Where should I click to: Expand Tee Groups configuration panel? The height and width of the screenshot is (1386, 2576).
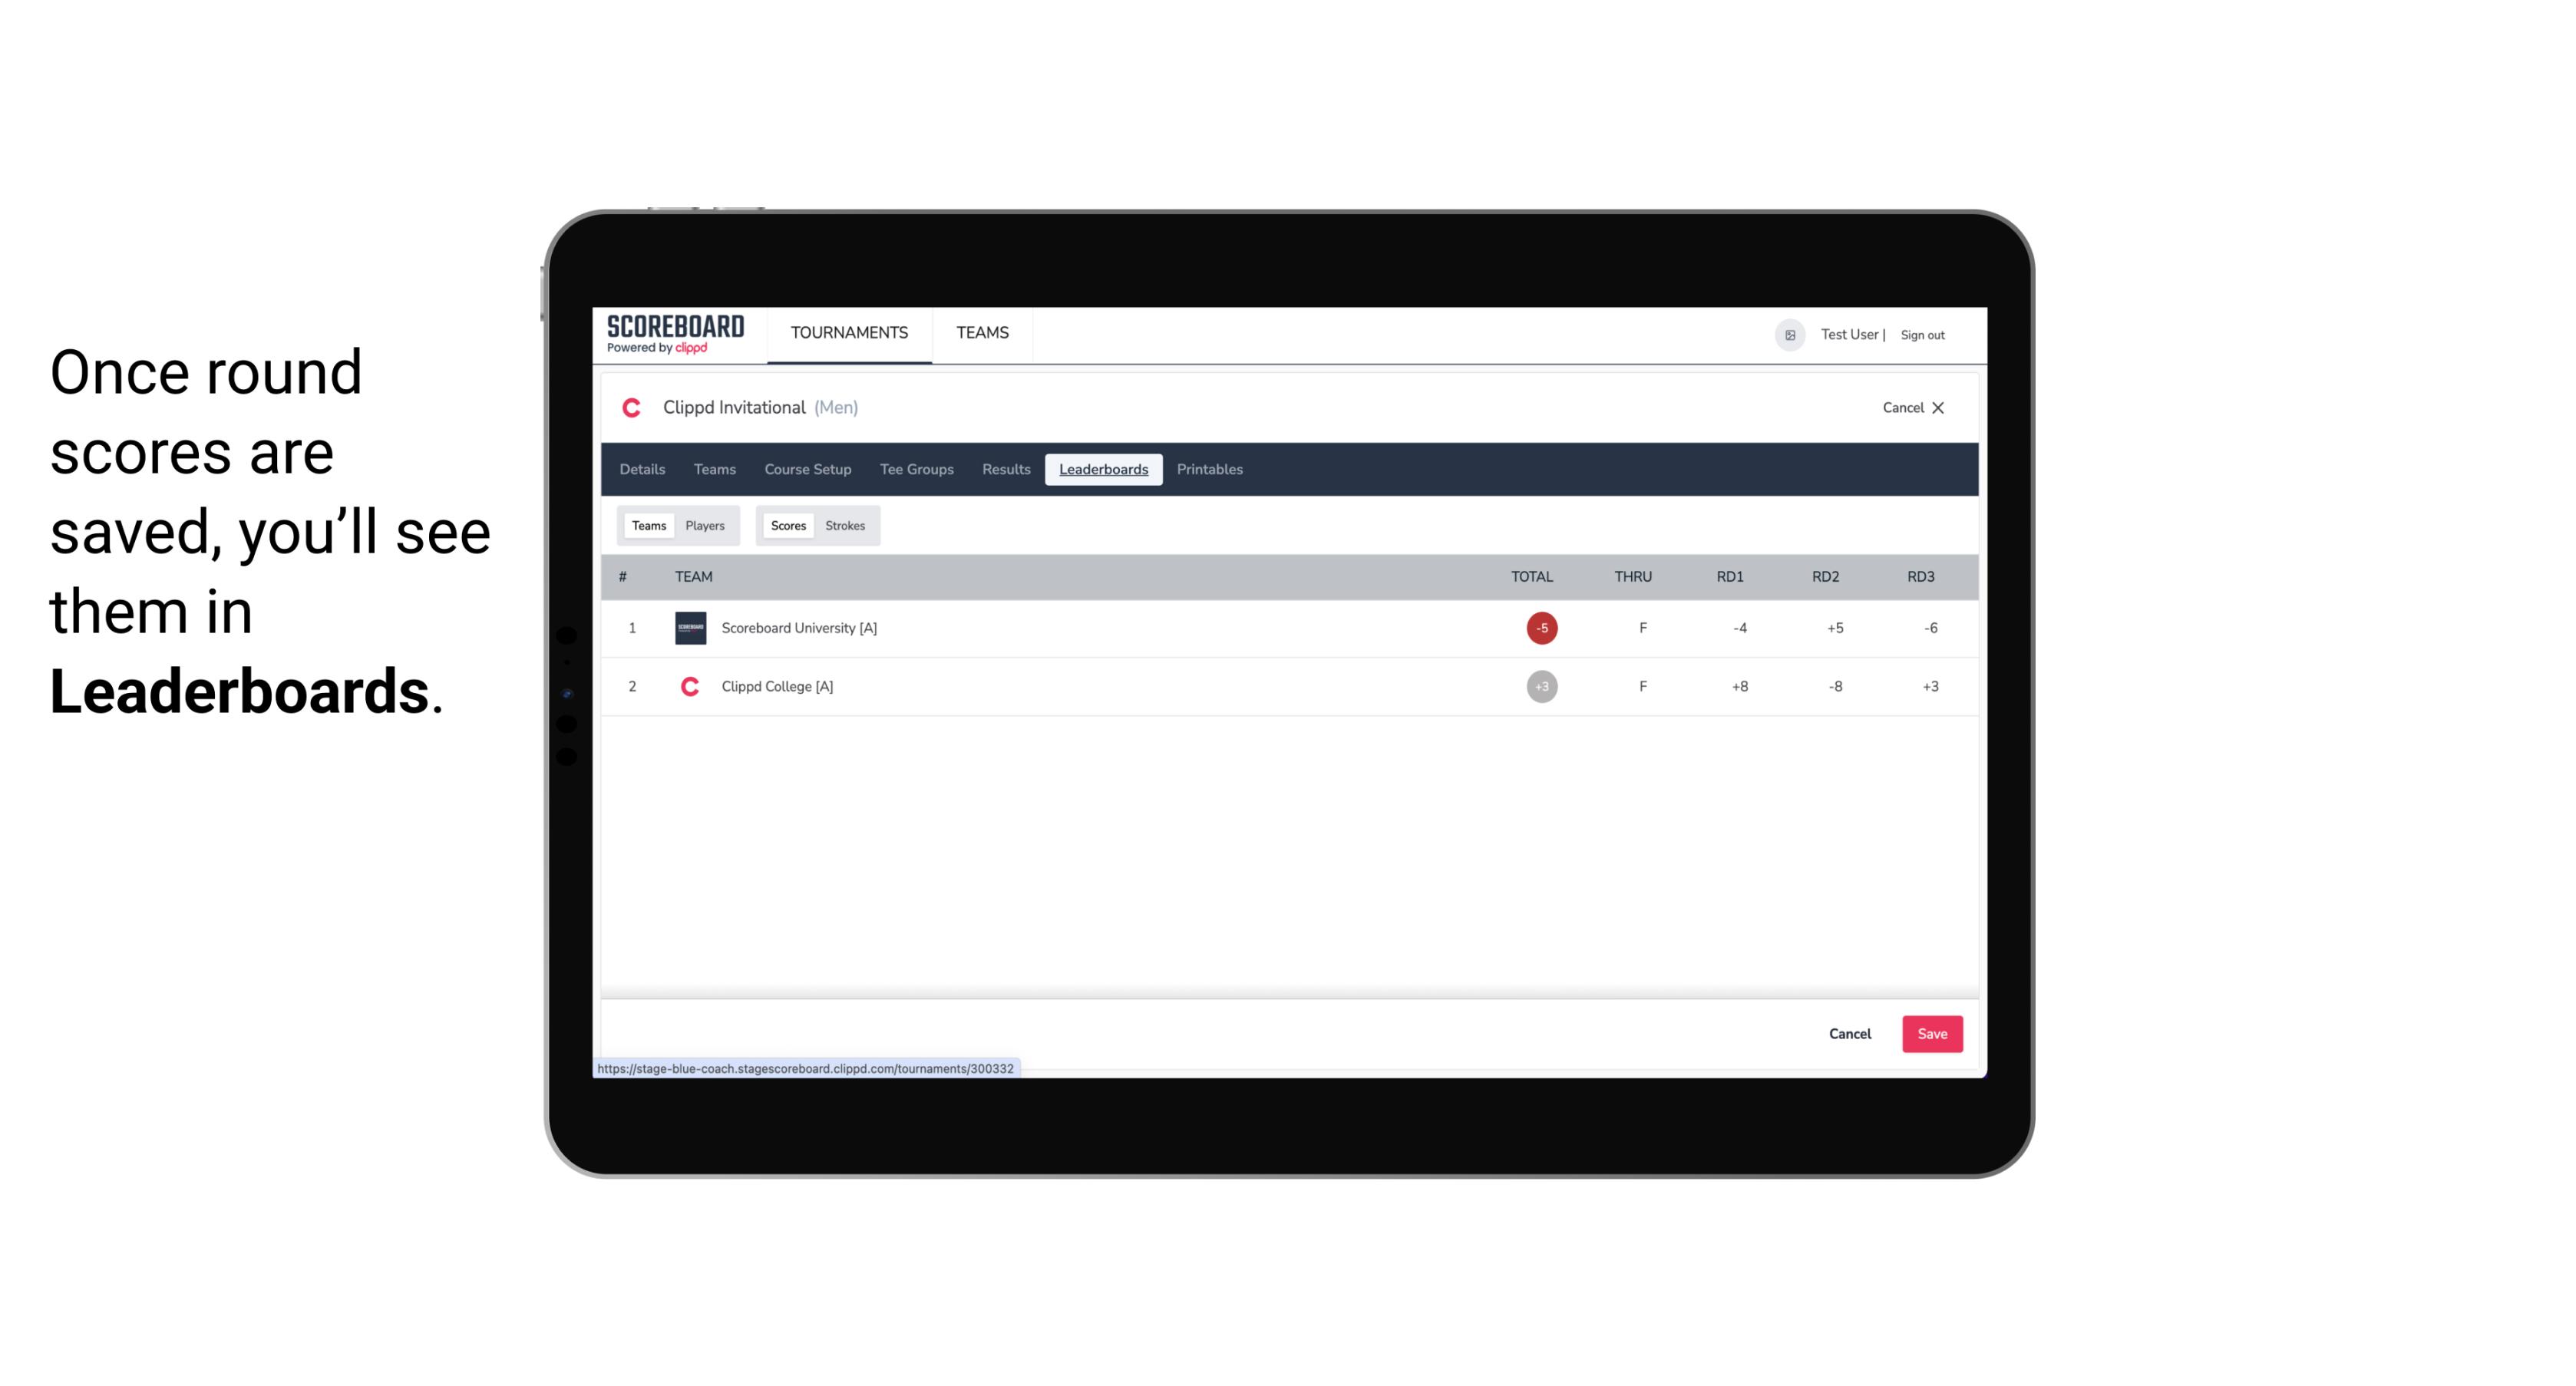pos(916,470)
